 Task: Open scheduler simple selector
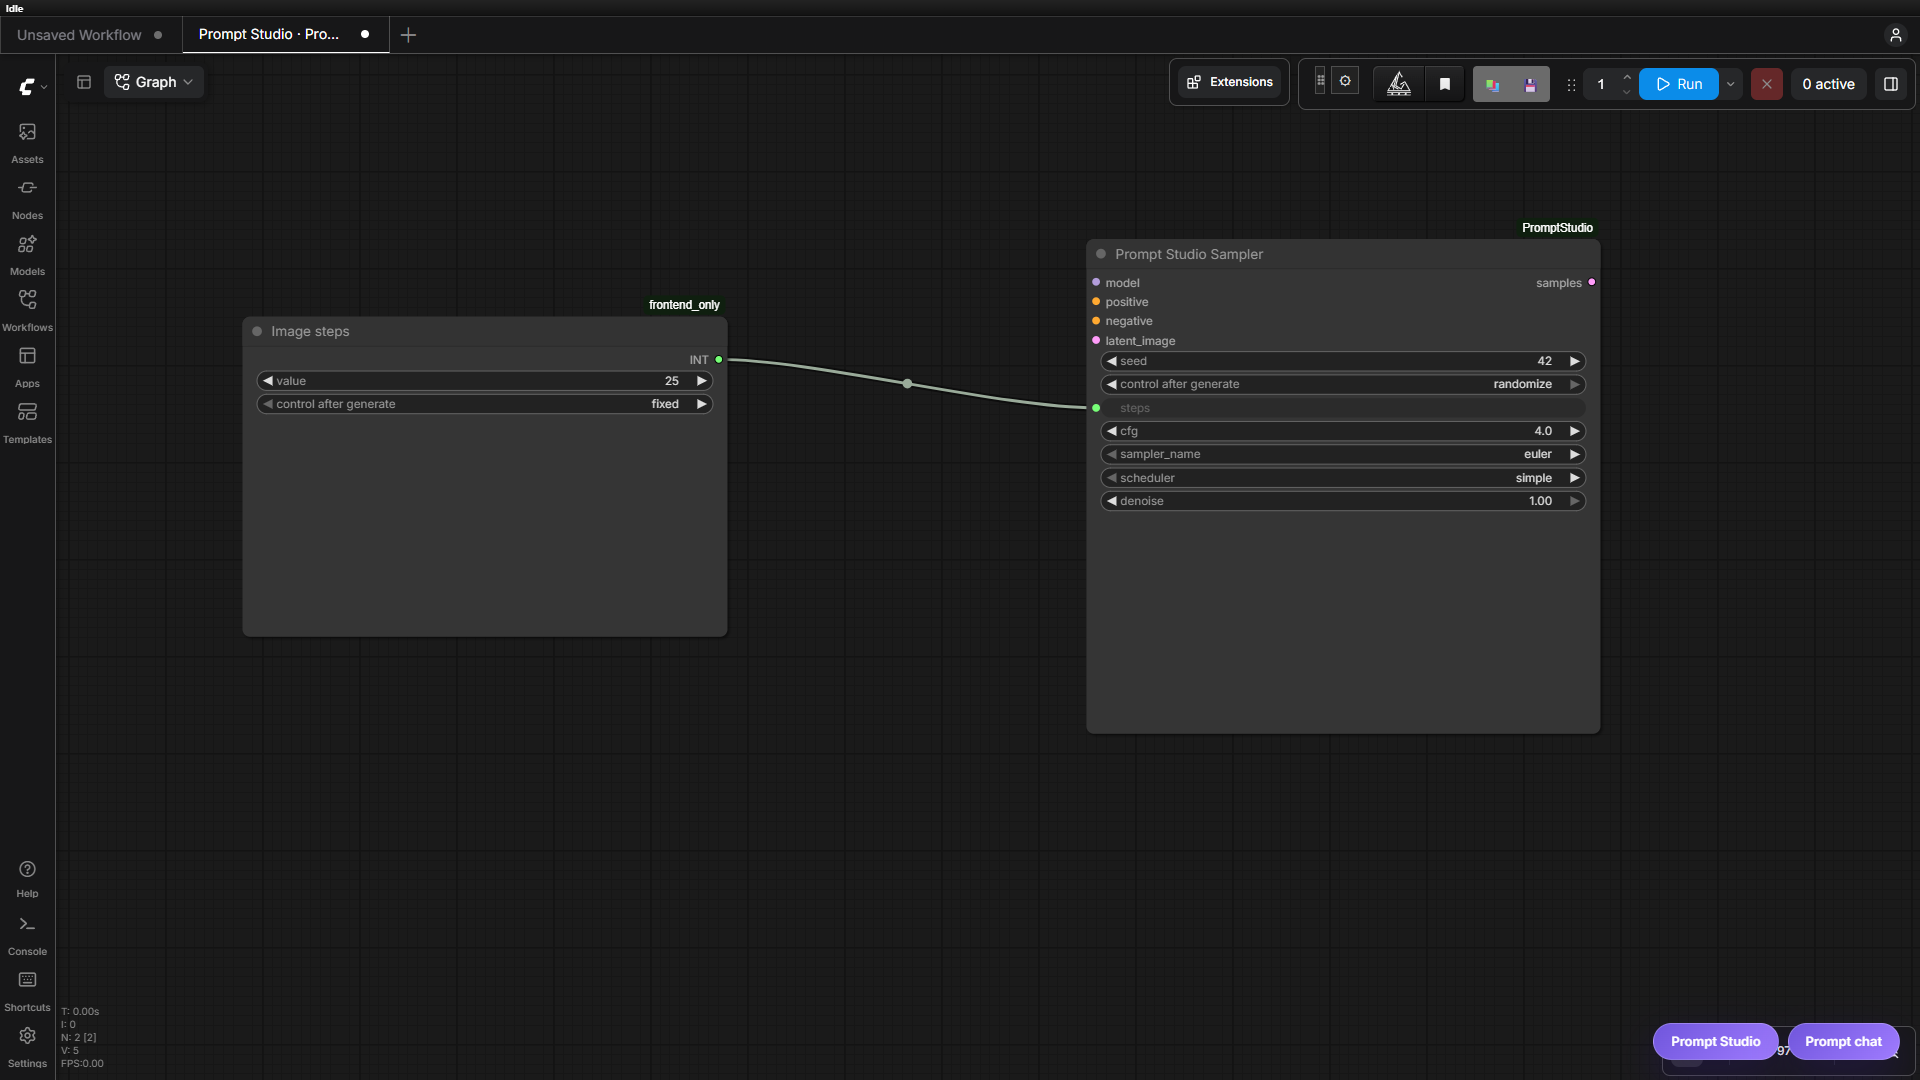click(1343, 478)
